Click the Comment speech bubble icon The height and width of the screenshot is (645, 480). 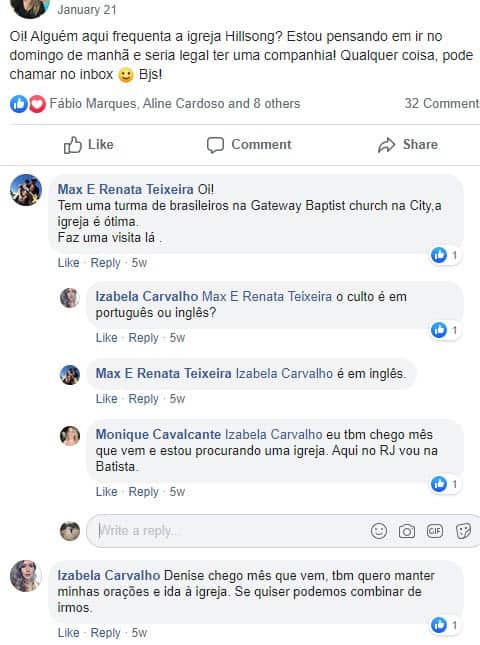pos(215,145)
